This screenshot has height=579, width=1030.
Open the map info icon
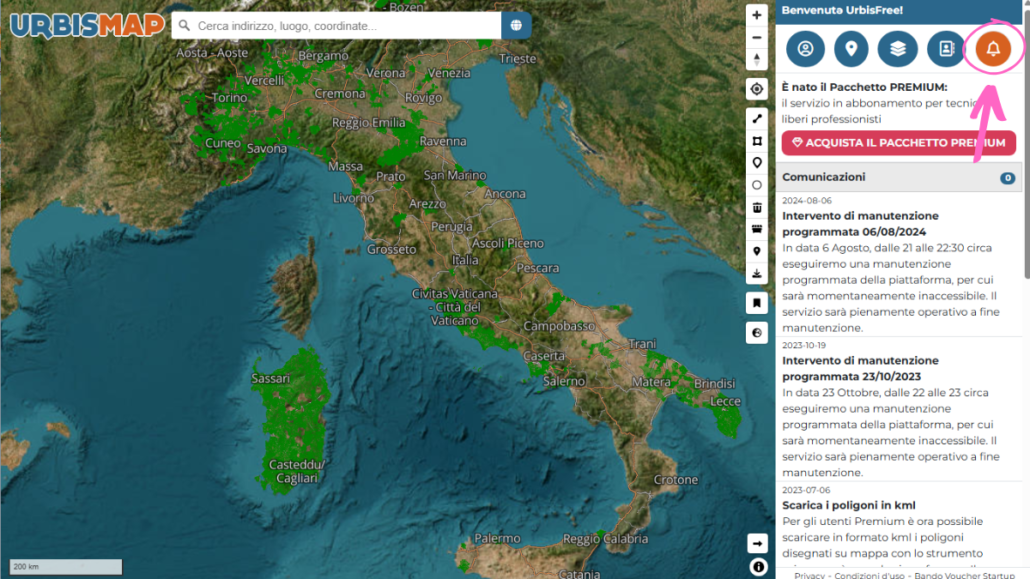[x=758, y=567]
